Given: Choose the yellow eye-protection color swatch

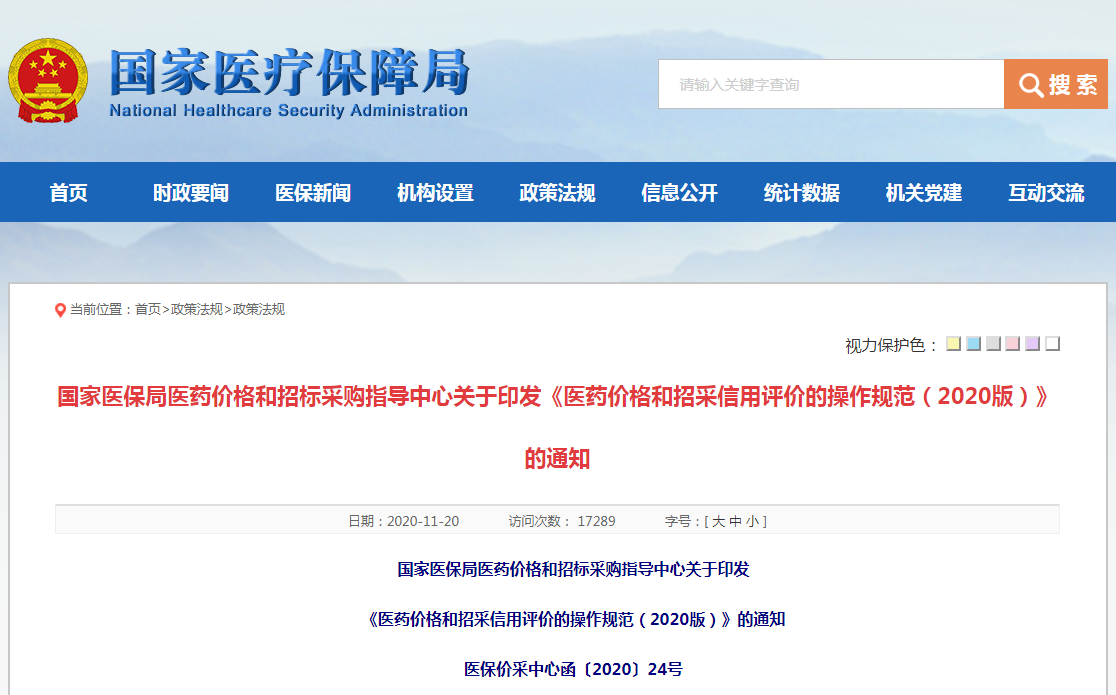Looking at the screenshot, I should [953, 344].
